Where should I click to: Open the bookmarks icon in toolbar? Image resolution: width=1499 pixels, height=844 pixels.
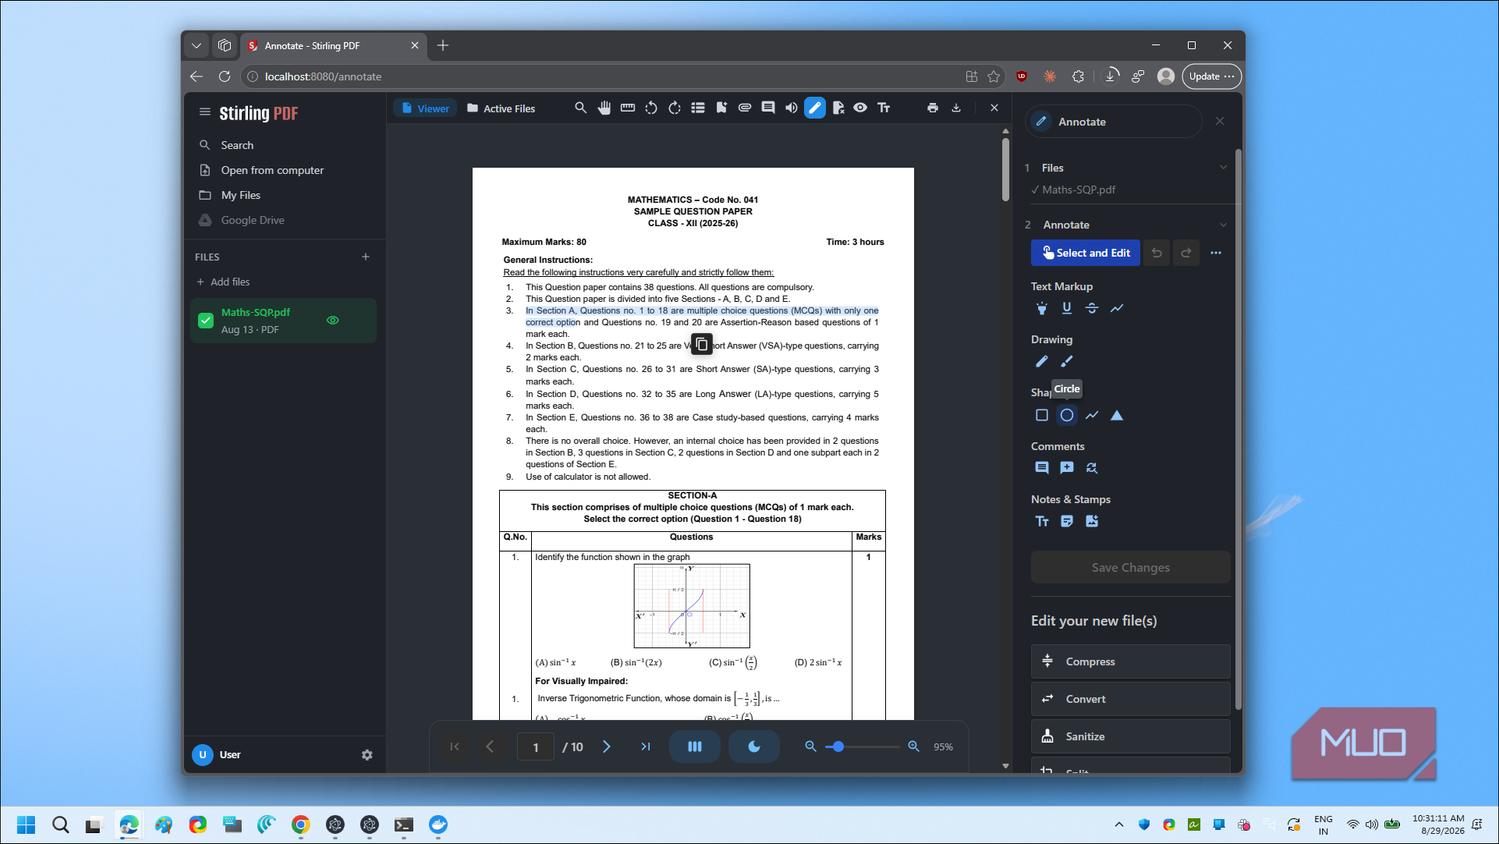click(x=721, y=108)
